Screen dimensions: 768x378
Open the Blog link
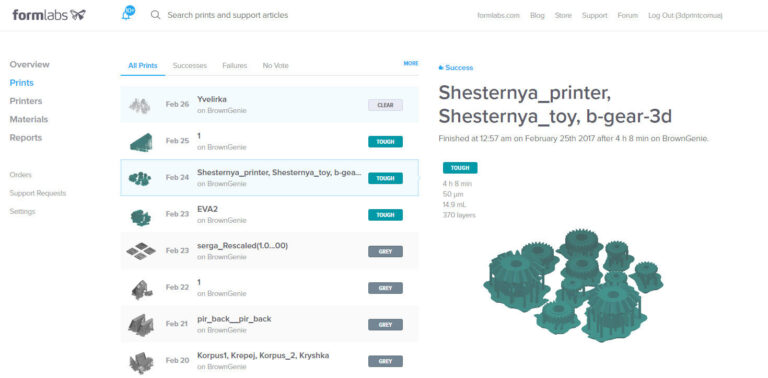click(x=537, y=16)
